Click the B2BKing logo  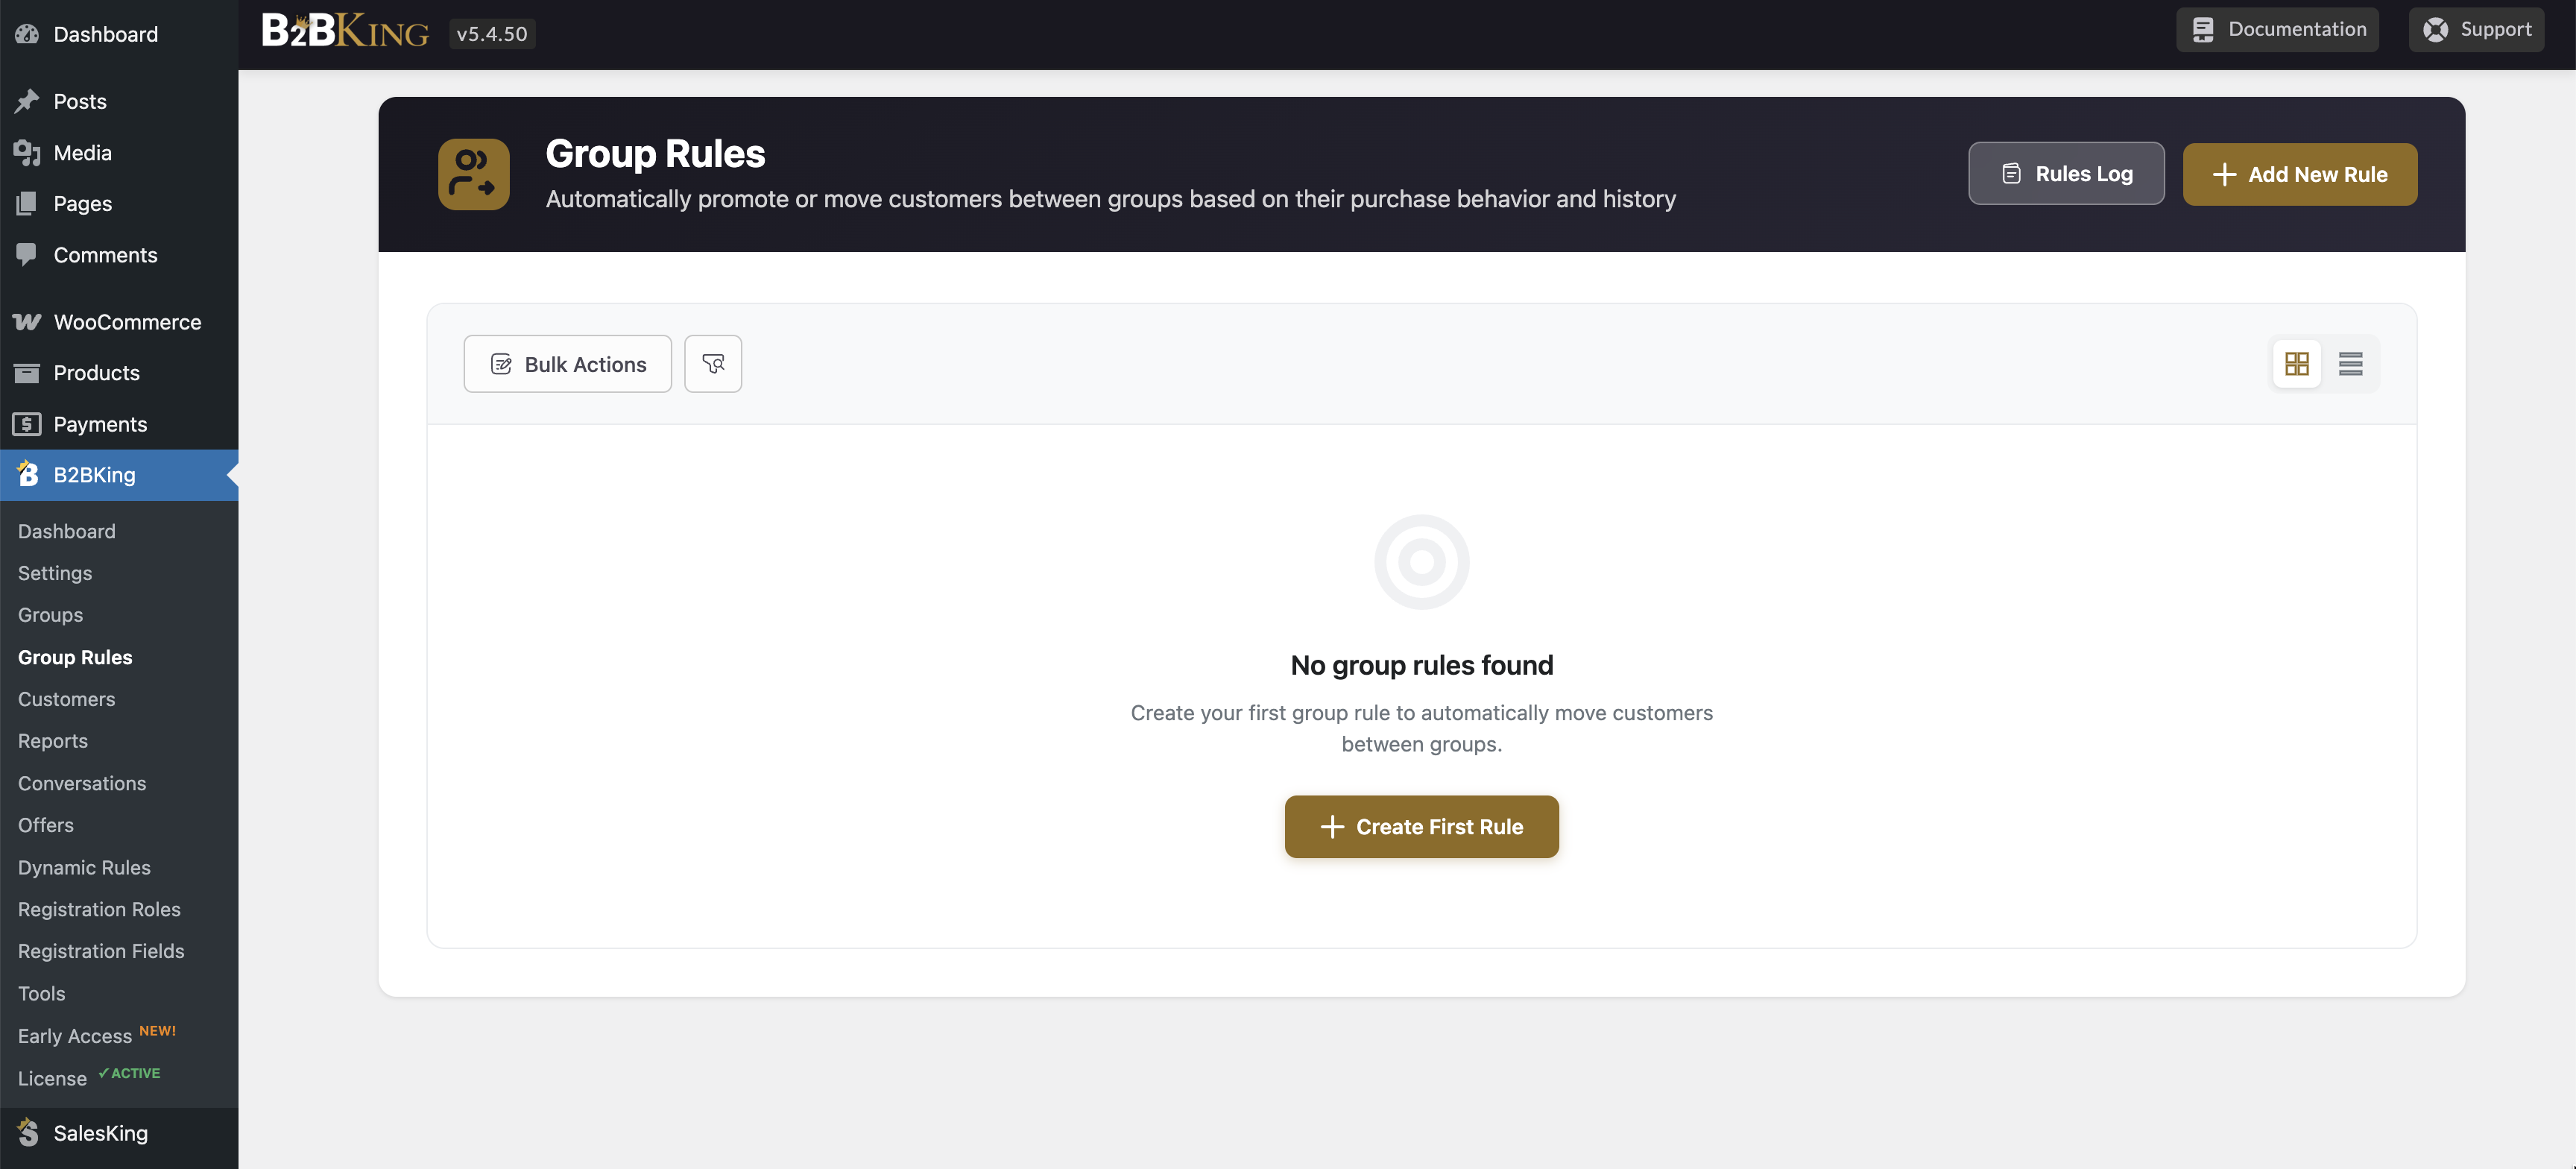[345, 32]
